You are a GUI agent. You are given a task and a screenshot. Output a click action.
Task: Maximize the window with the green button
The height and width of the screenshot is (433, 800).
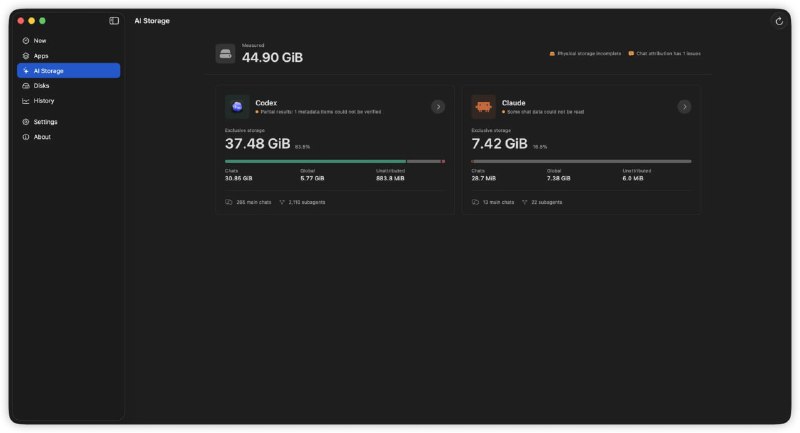click(42, 21)
